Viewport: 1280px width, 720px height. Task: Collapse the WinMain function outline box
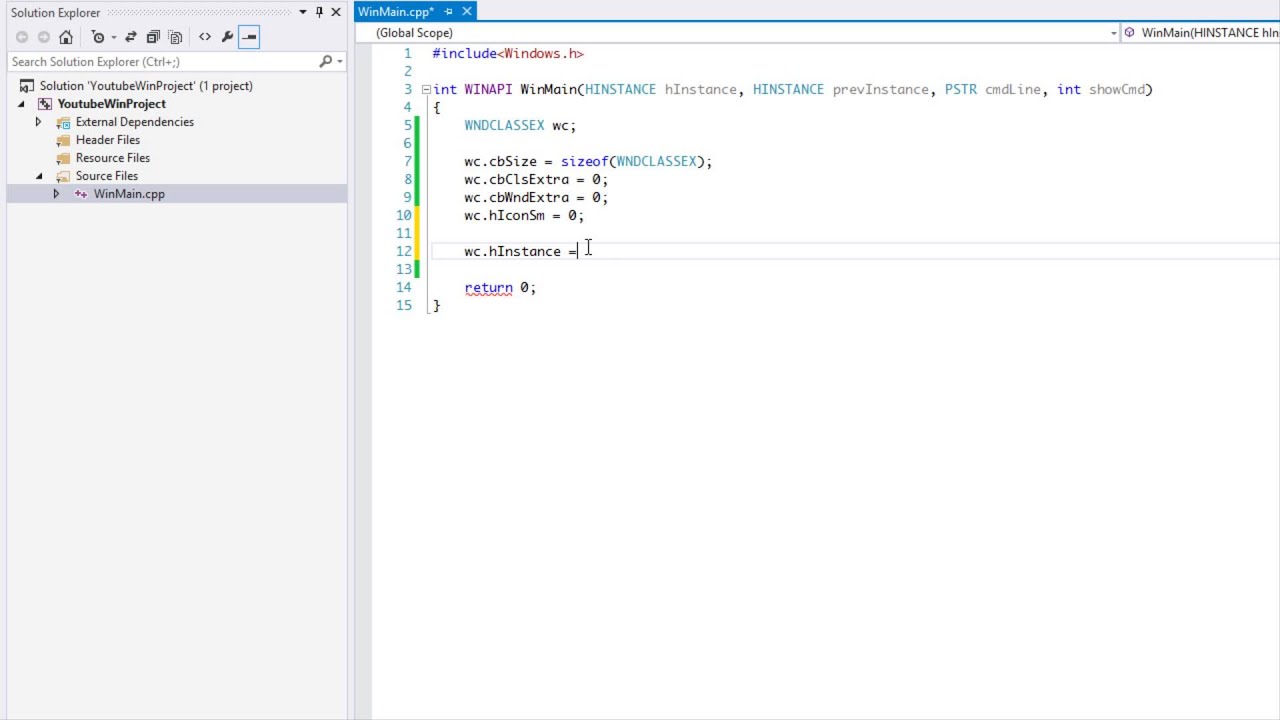(x=426, y=89)
